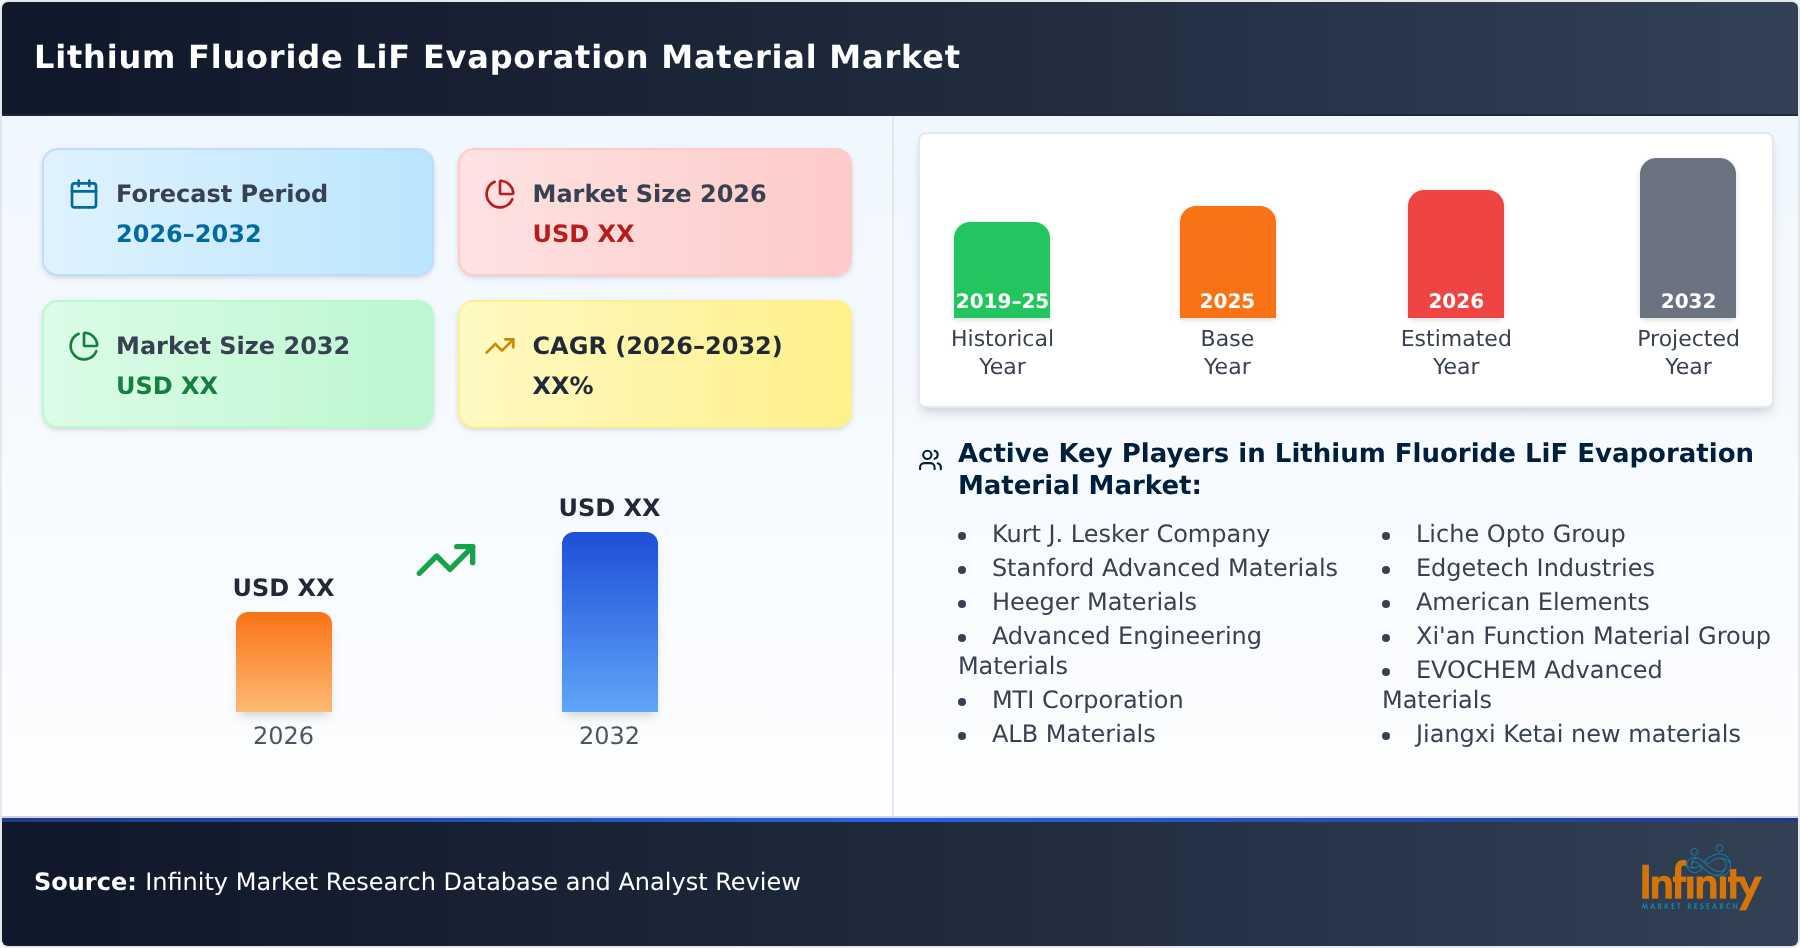
Task: Click the trending arrow icon beside CAGR
Action: coord(500,346)
